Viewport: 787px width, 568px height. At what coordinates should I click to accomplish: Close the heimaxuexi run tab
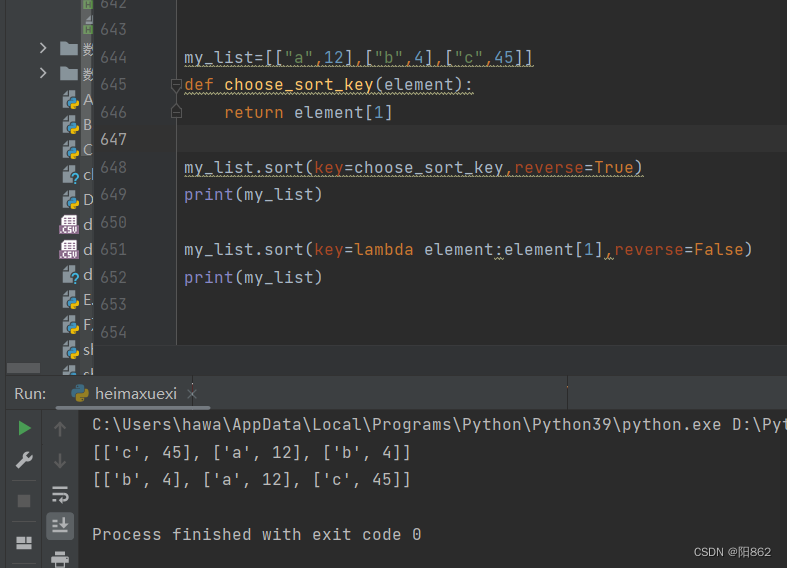[192, 394]
